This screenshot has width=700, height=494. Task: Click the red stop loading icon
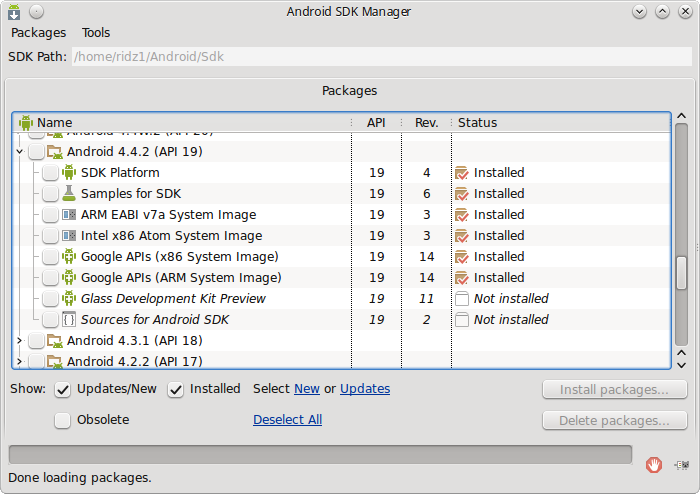coord(654,464)
